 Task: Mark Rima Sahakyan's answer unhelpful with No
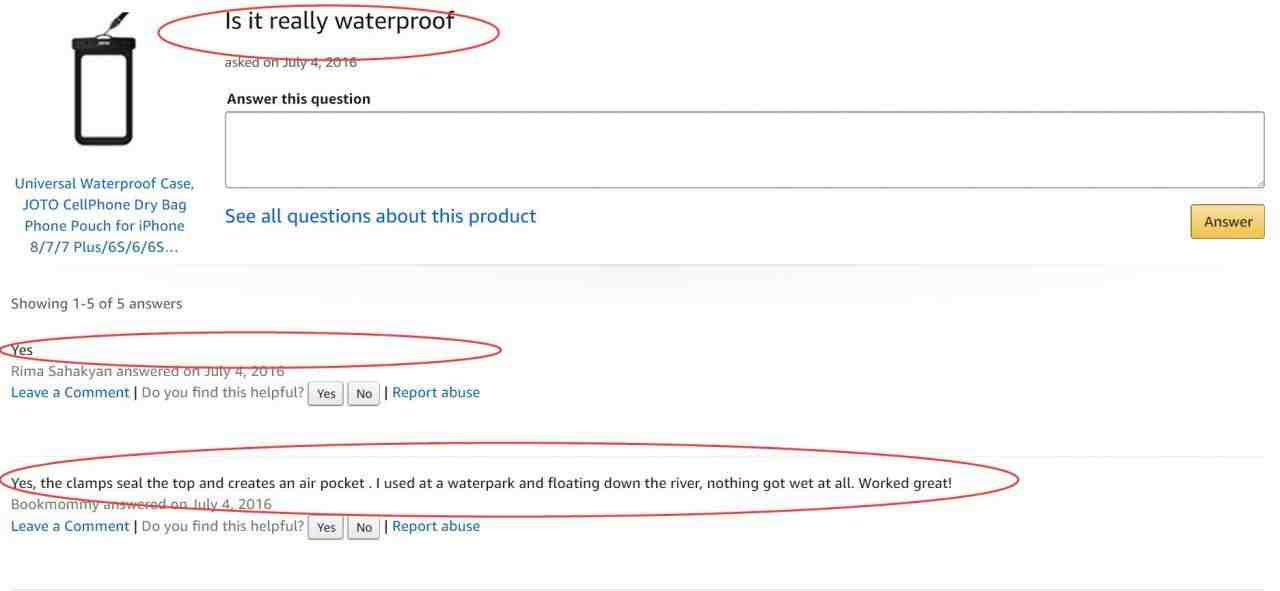[364, 394]
